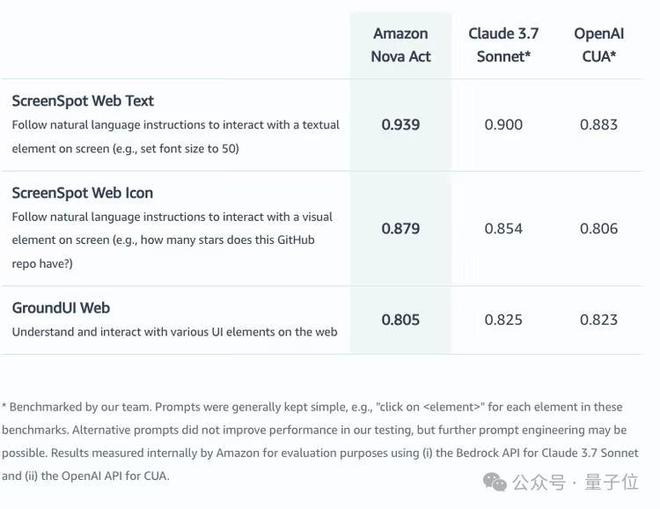Select the Claude 3.7 Sonnet column header

pos(503,45)
